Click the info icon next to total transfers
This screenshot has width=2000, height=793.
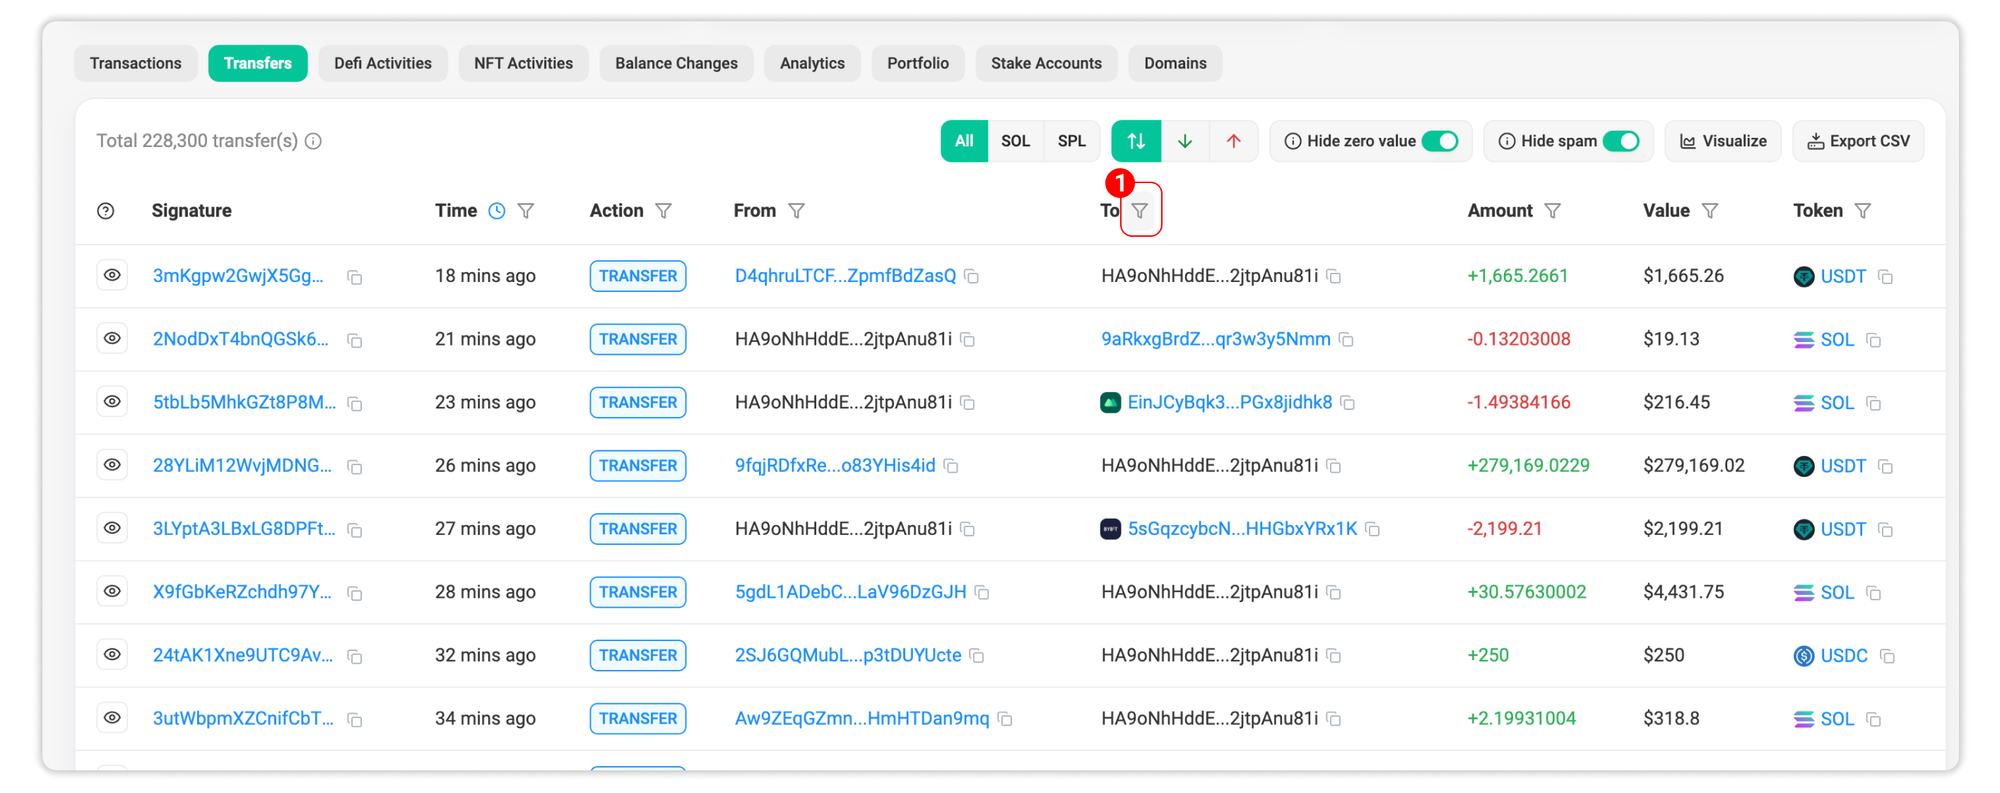click(x=314, y=141)
